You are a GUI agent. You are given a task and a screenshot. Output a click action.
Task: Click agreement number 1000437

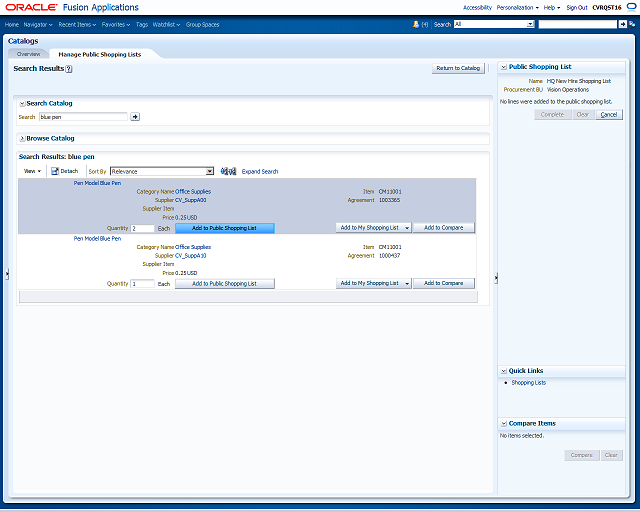tap(389, 256)
